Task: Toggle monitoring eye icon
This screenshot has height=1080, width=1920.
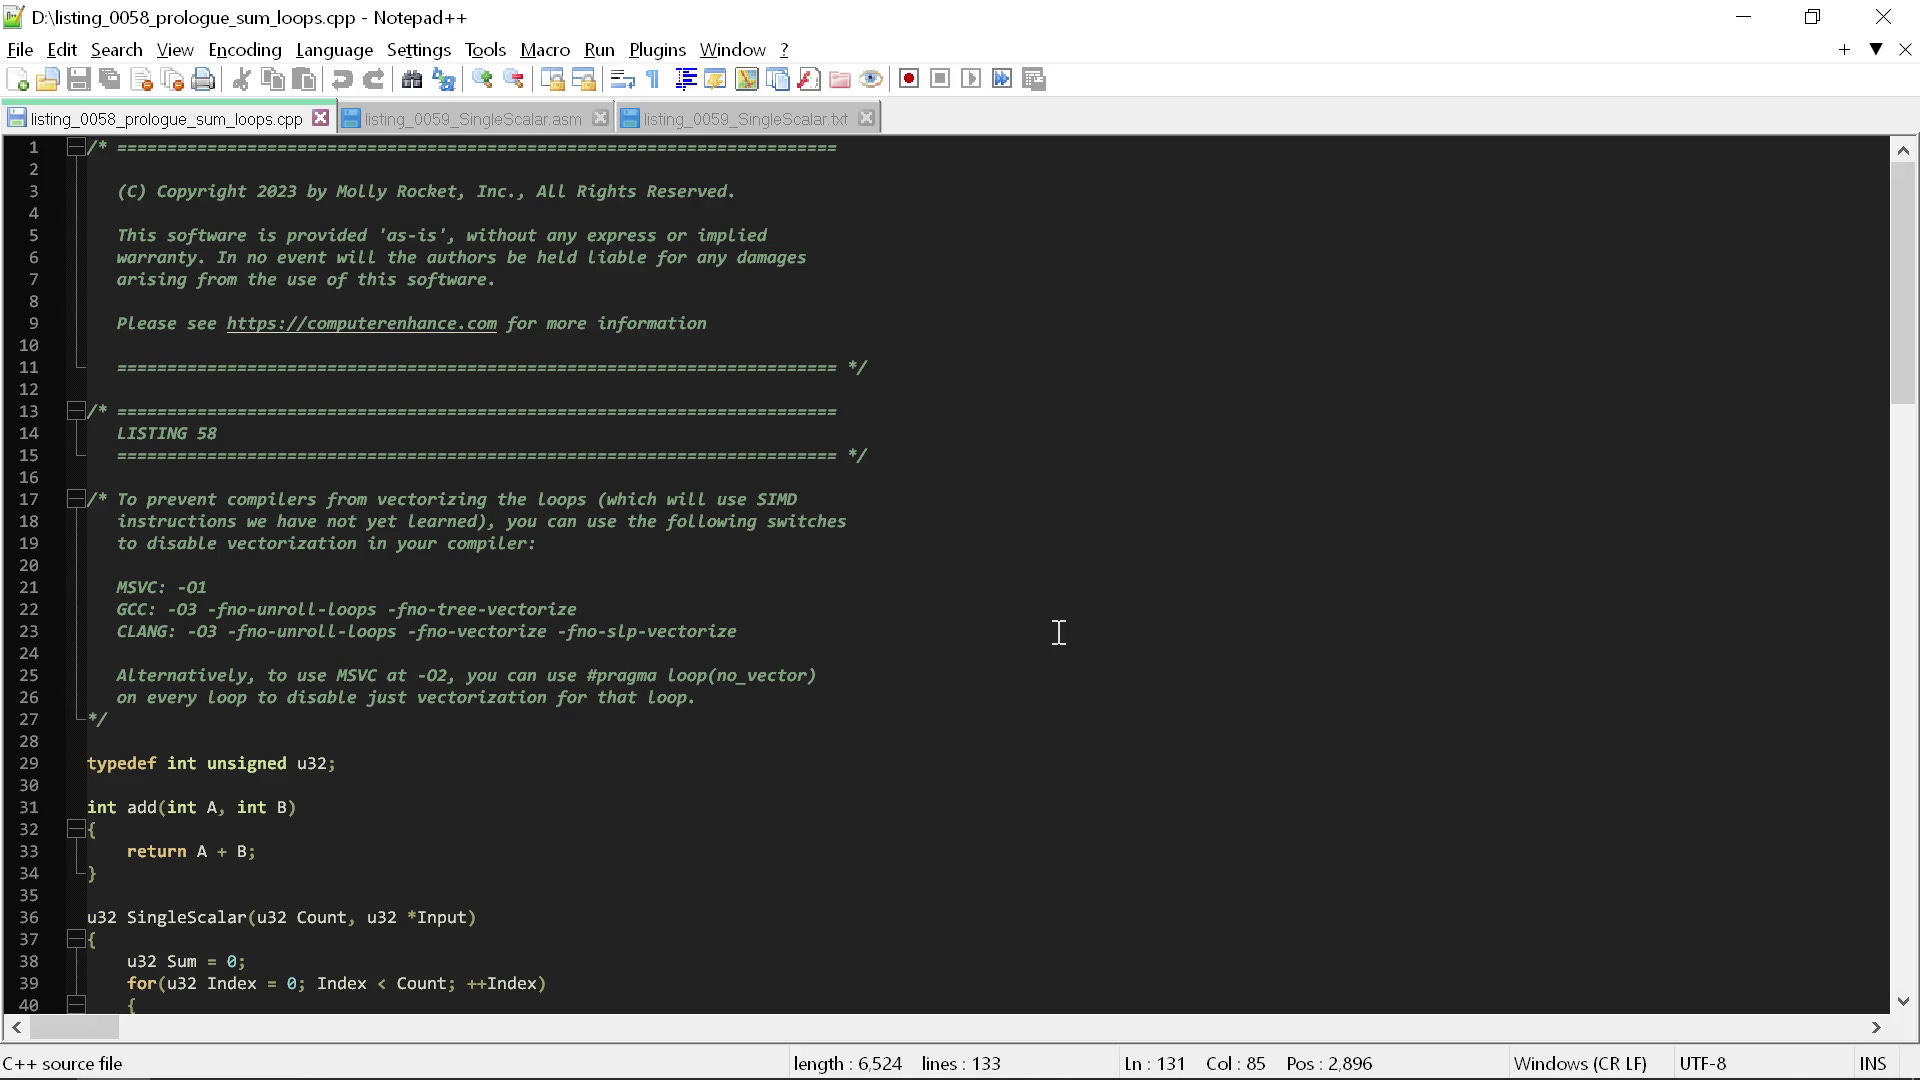Action: (x=871, y=79)
